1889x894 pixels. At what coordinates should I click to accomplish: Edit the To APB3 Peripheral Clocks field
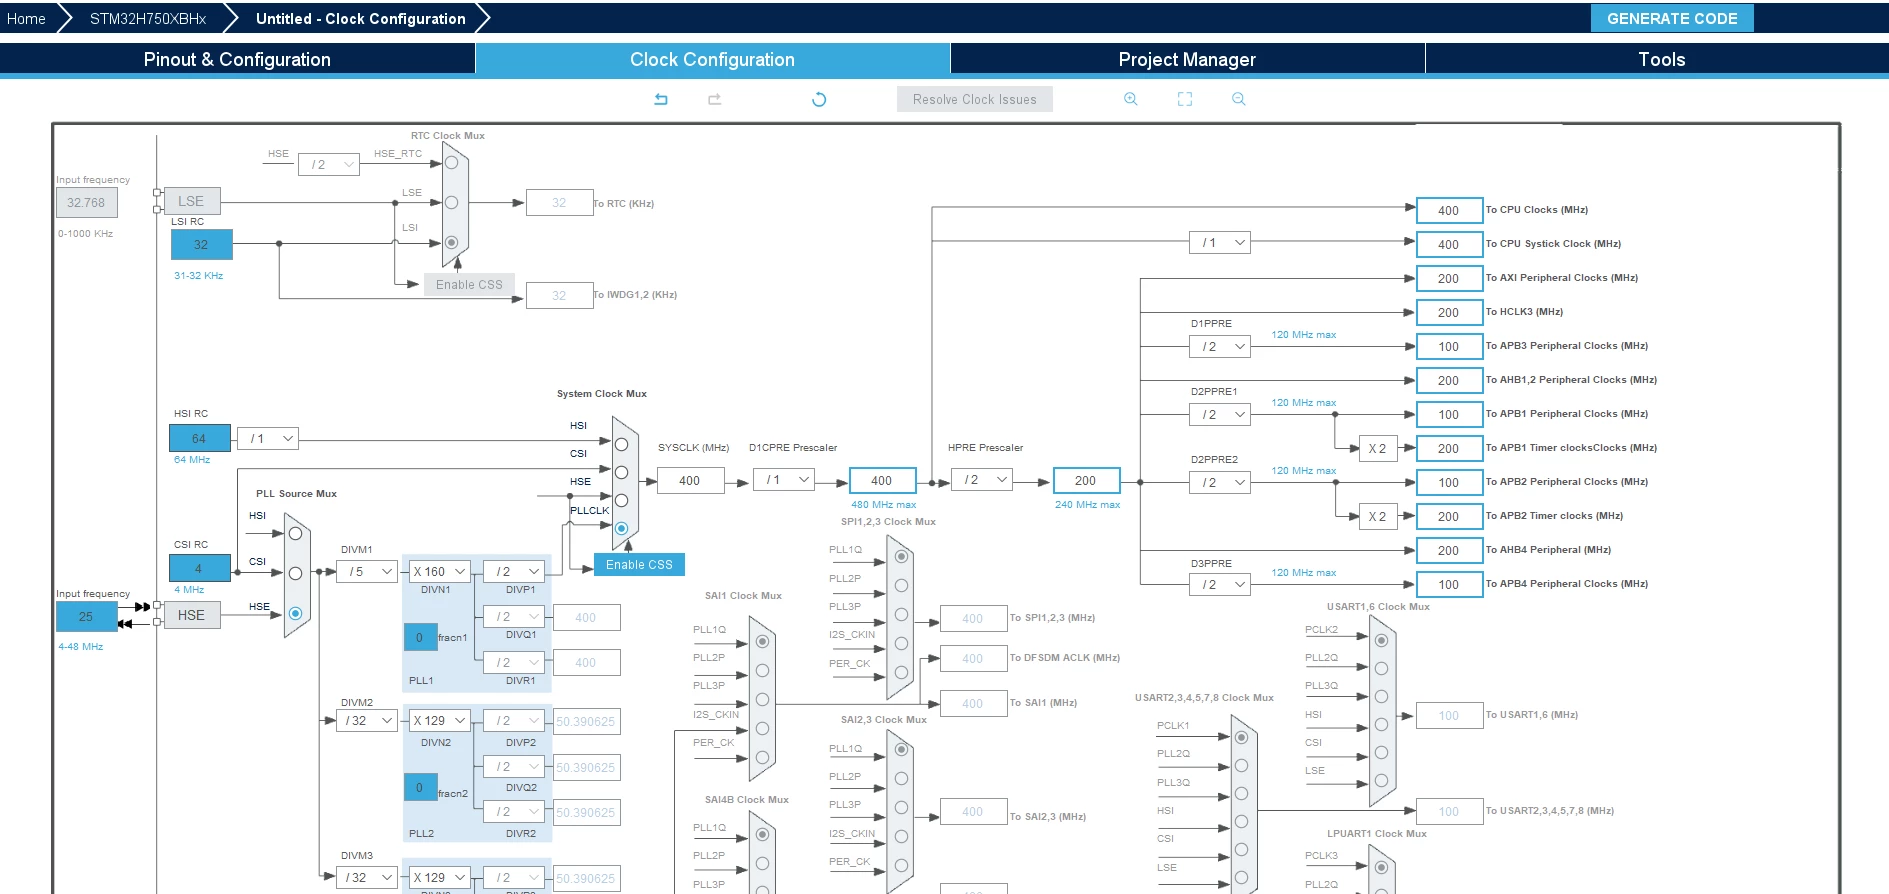point(1449,346)
